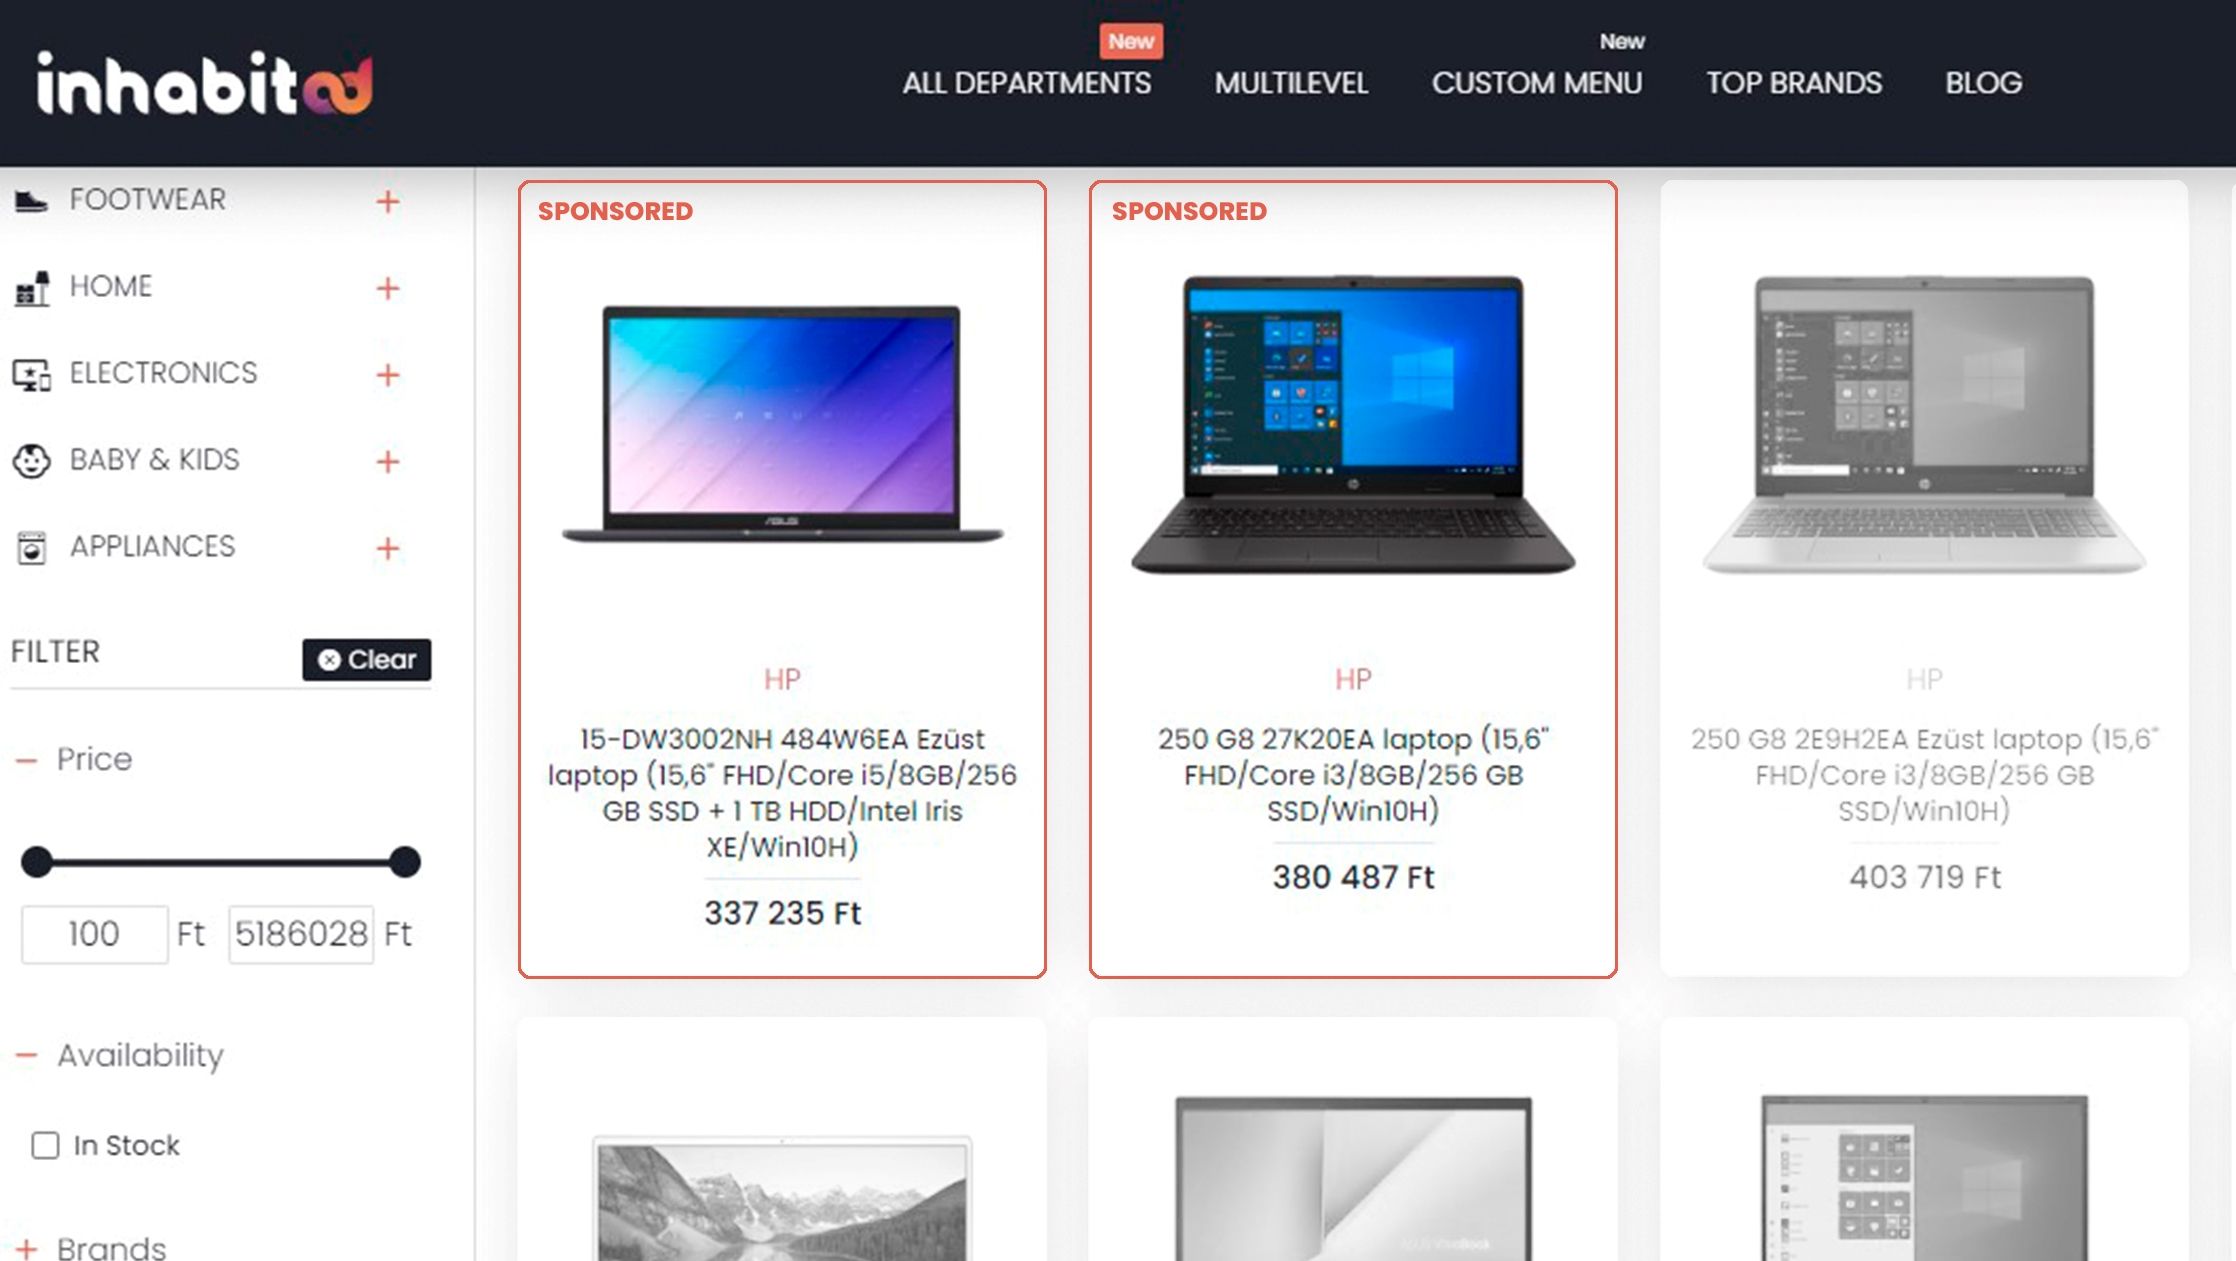Screen dimensions: 2236x1261
Task: Open the ASUS sponsored laptop image
Action: tap(782, 424)
